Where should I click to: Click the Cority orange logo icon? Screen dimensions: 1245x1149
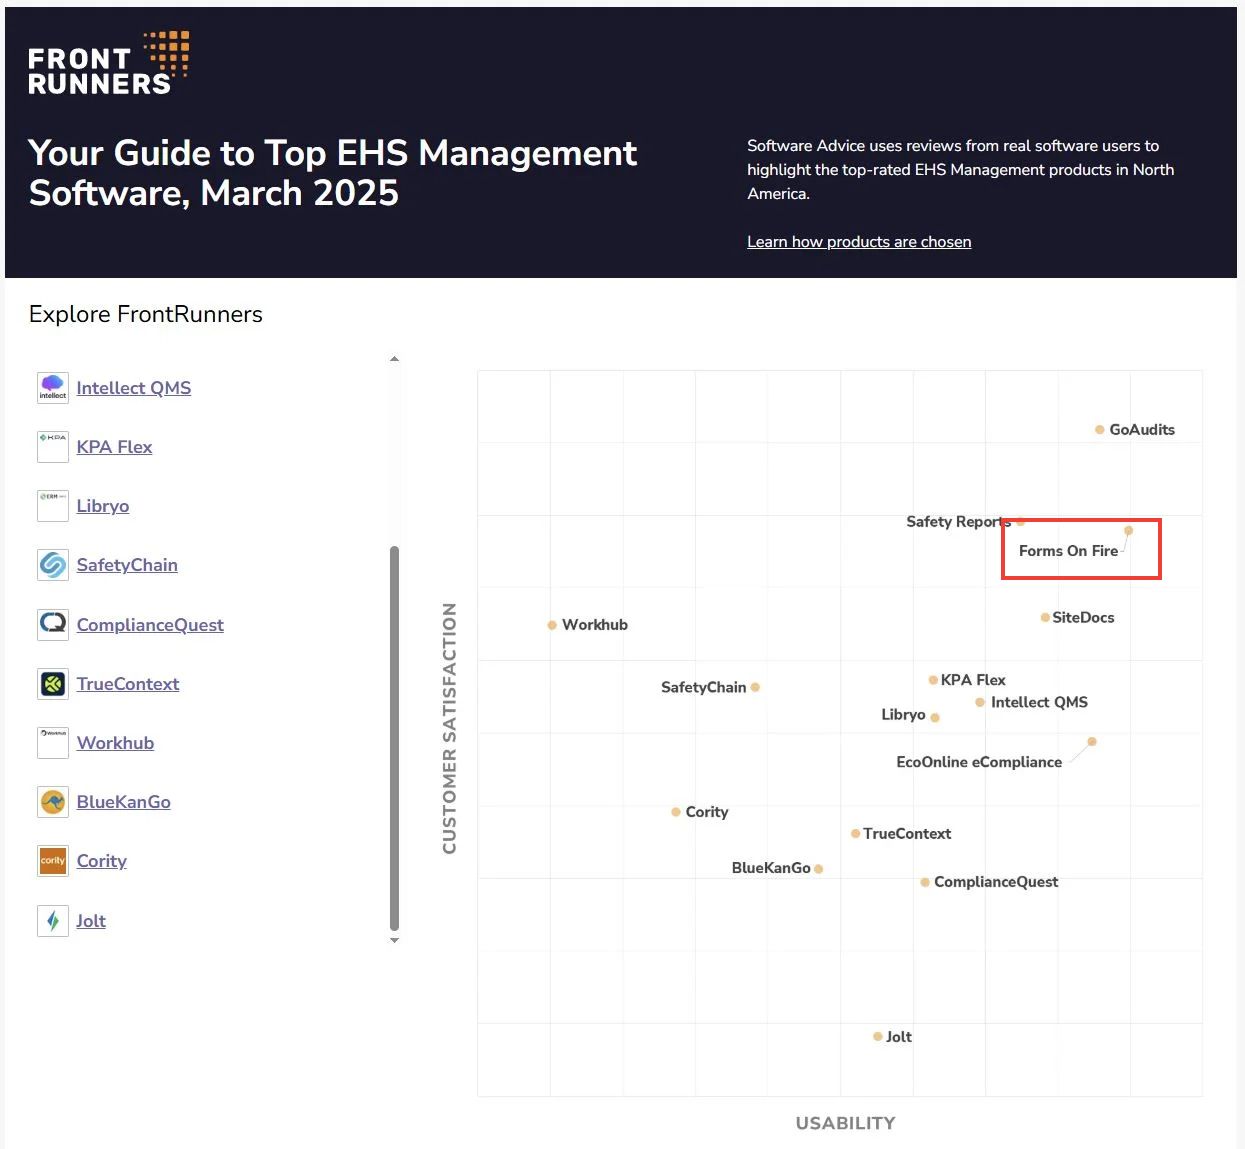[x=53, y=861]
